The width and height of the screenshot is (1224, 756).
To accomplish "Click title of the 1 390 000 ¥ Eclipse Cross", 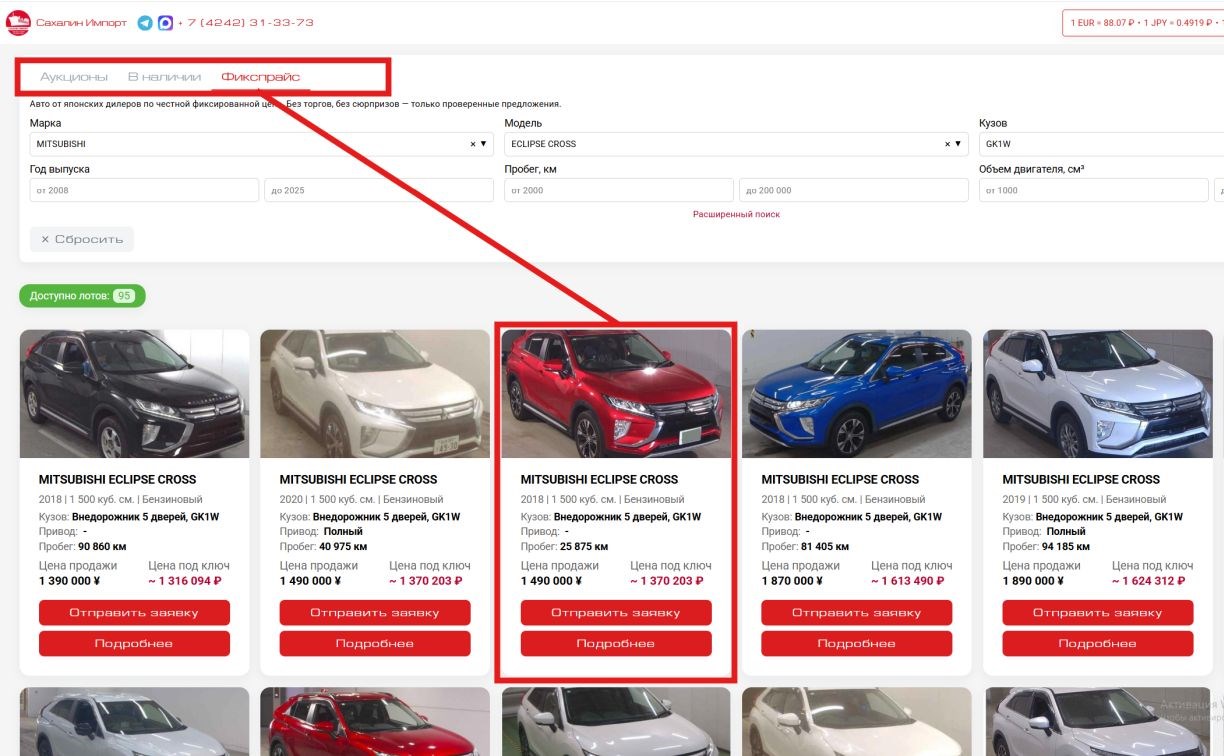I will click(x=118, y=480).
